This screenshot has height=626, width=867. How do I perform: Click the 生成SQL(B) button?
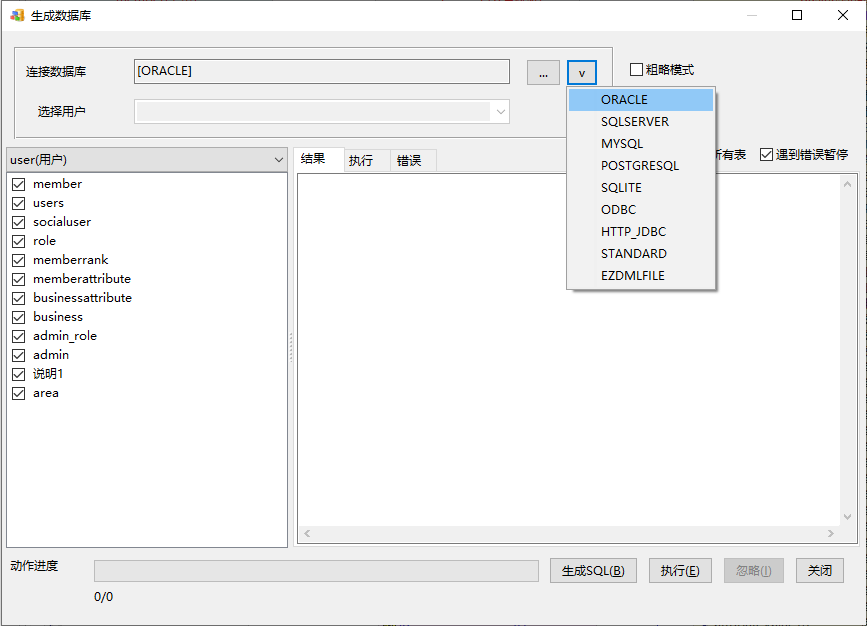(x=593, y=571)
